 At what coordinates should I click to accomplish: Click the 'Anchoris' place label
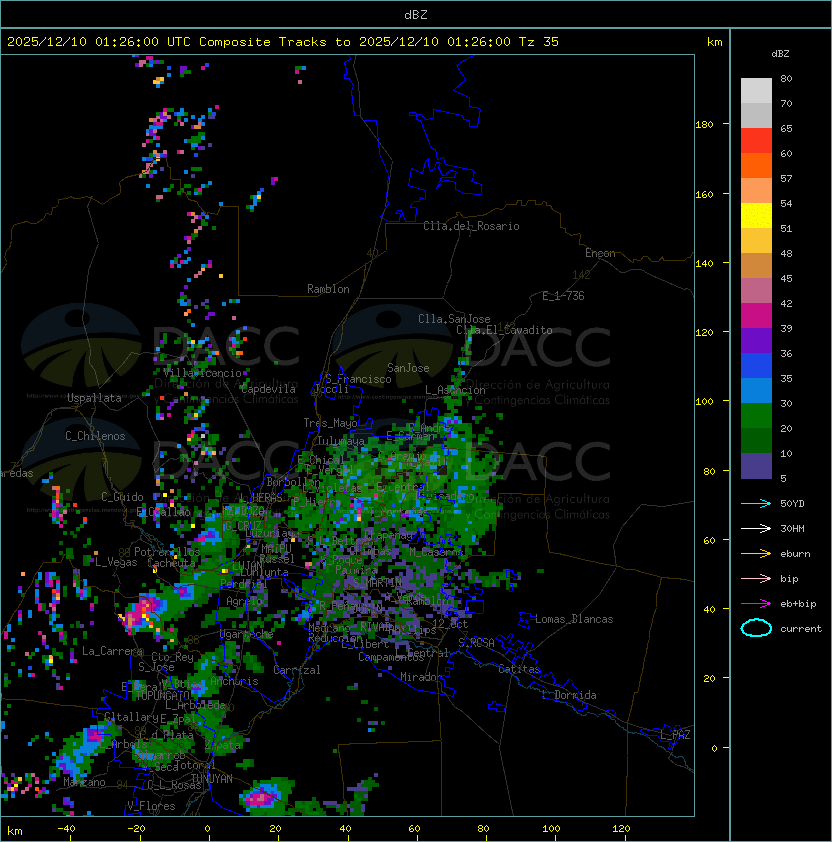(x=234, y=681)
